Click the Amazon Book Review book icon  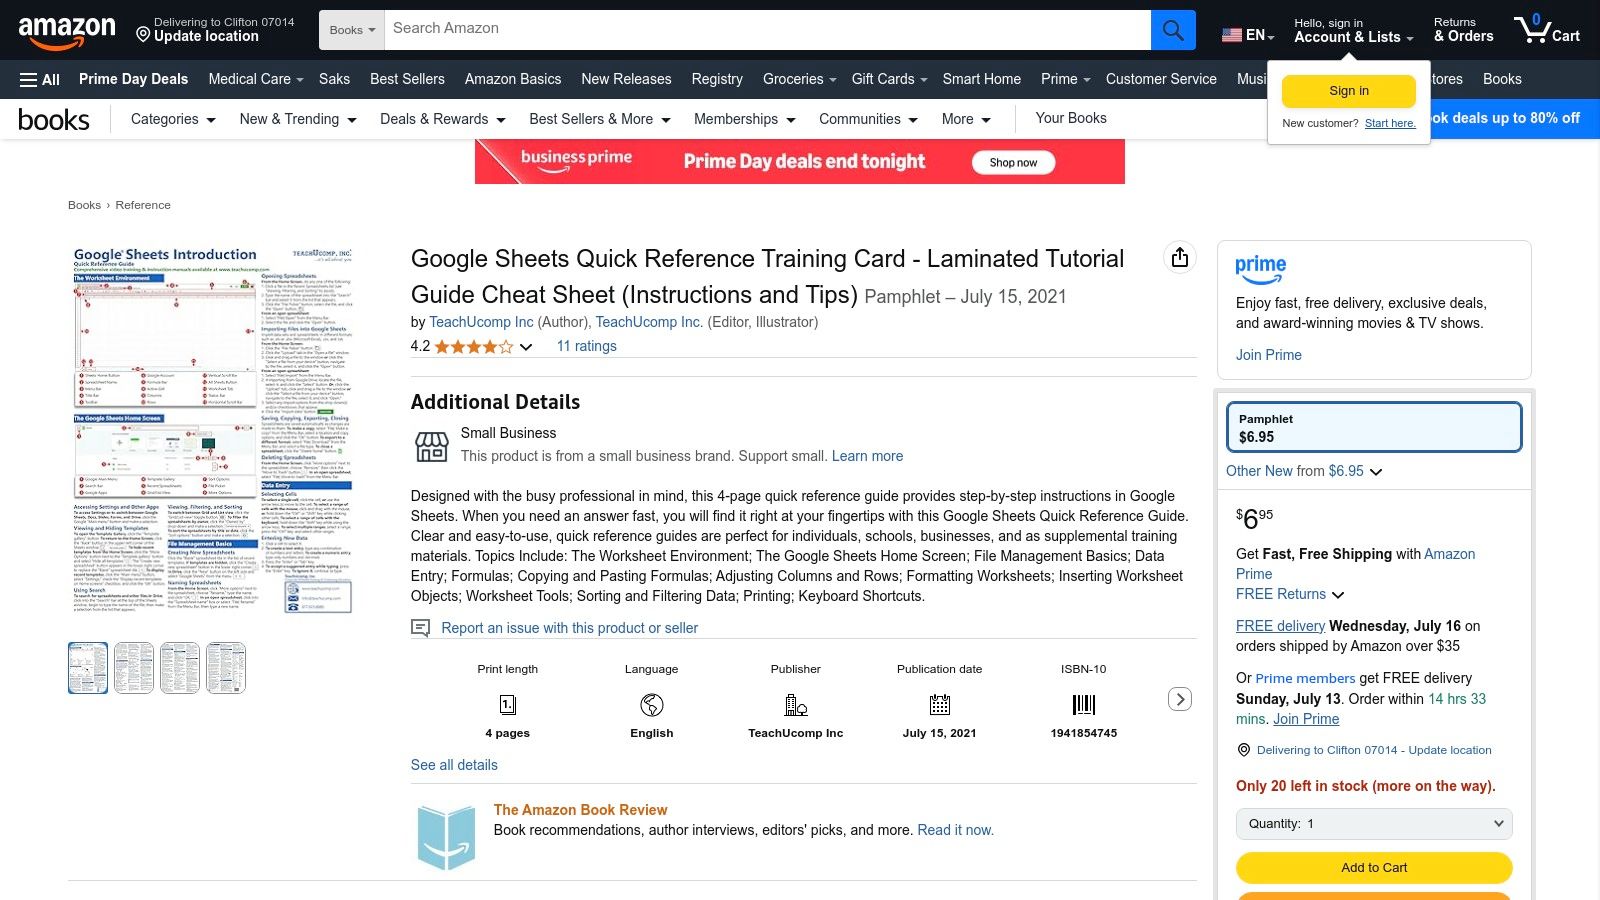446,837
